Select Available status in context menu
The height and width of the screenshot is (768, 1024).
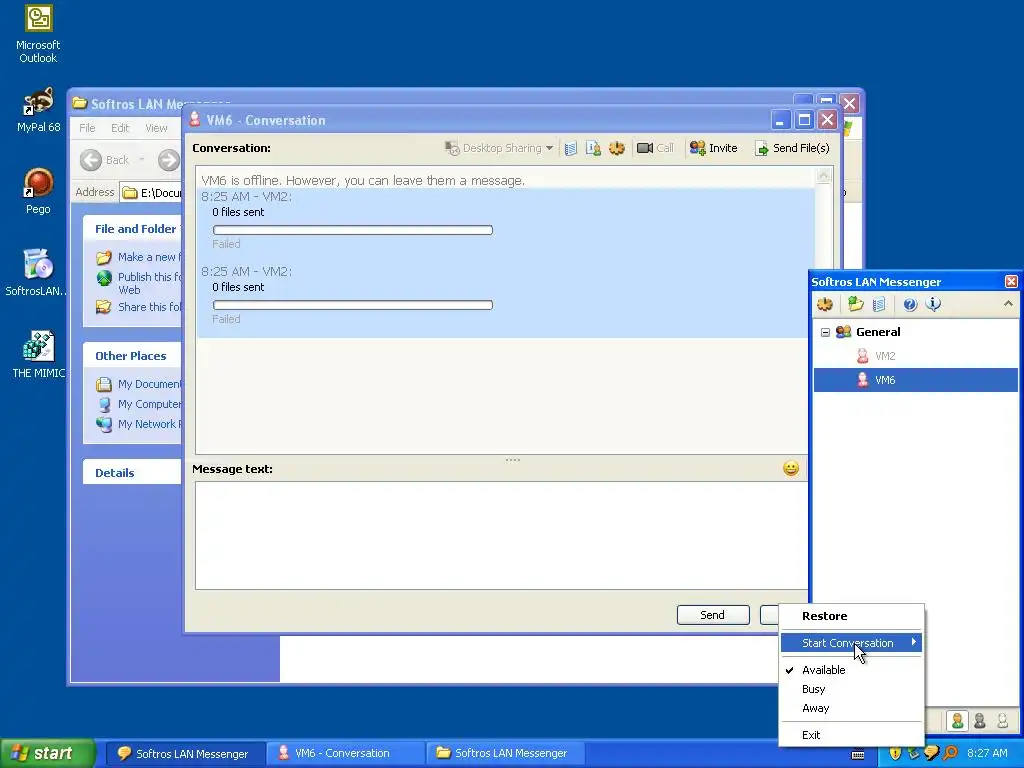tap(852, 670)
